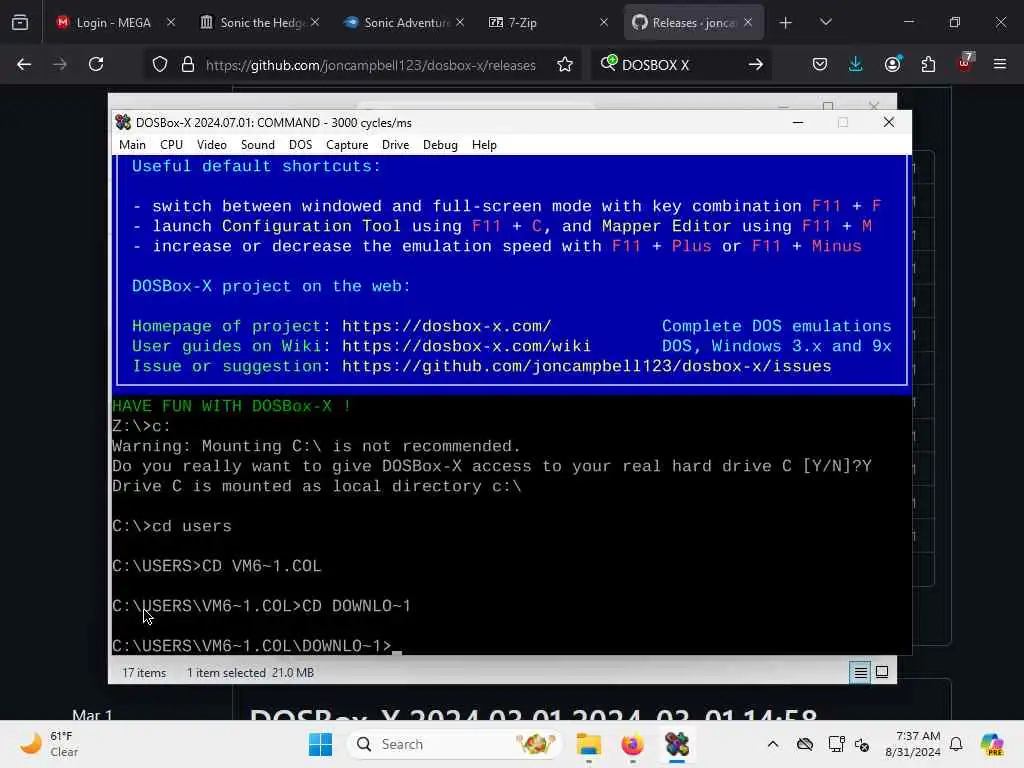
Task: Switch Explorer window to large icons view
Action: (x=882, y=672)
